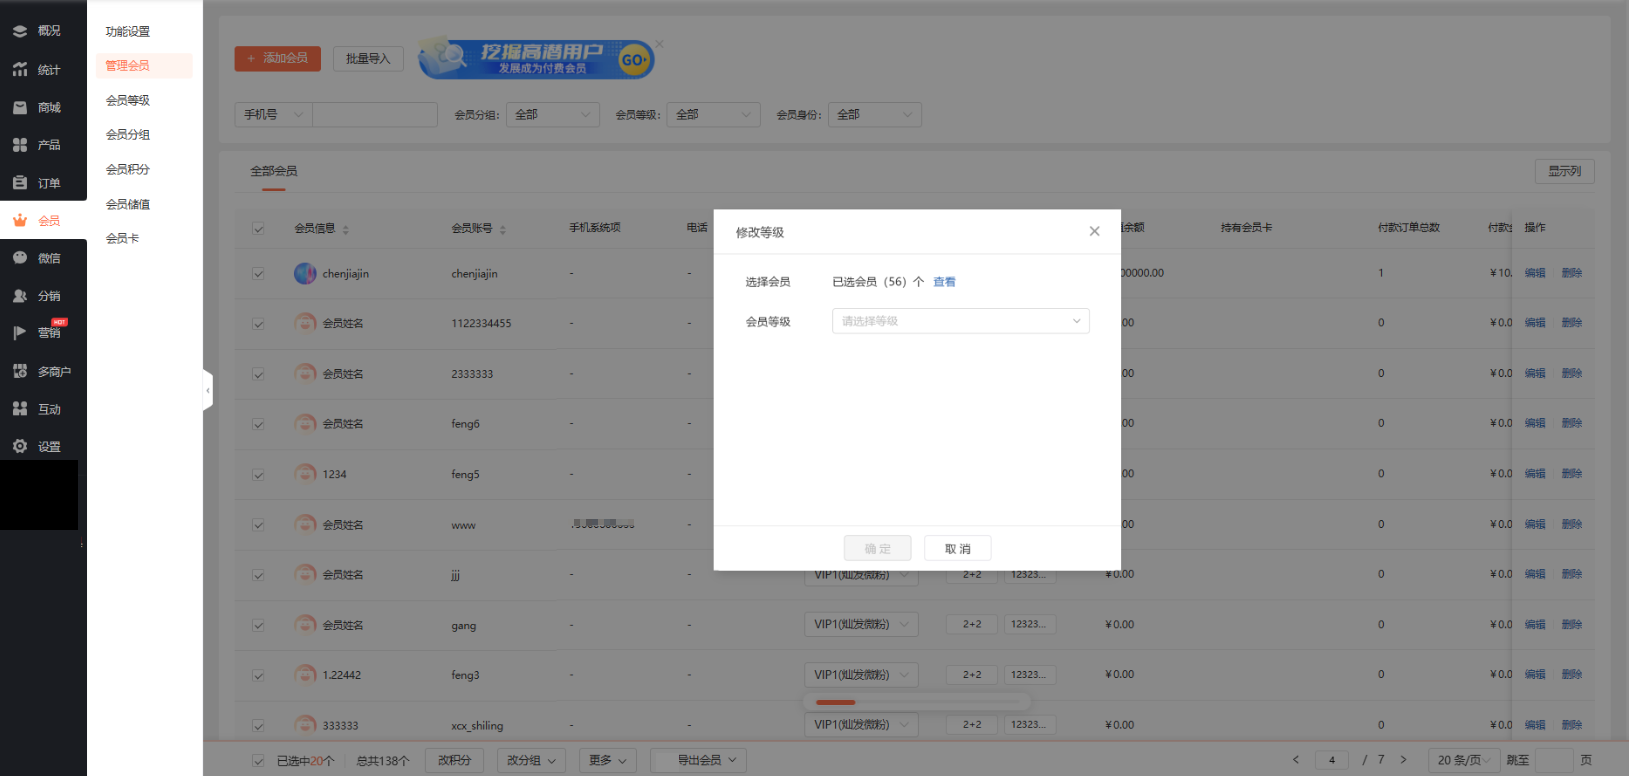Screen dimensions: 1629x776
Task: Uncheck checkbox for account 1122334455
Action: pos(258,324)
